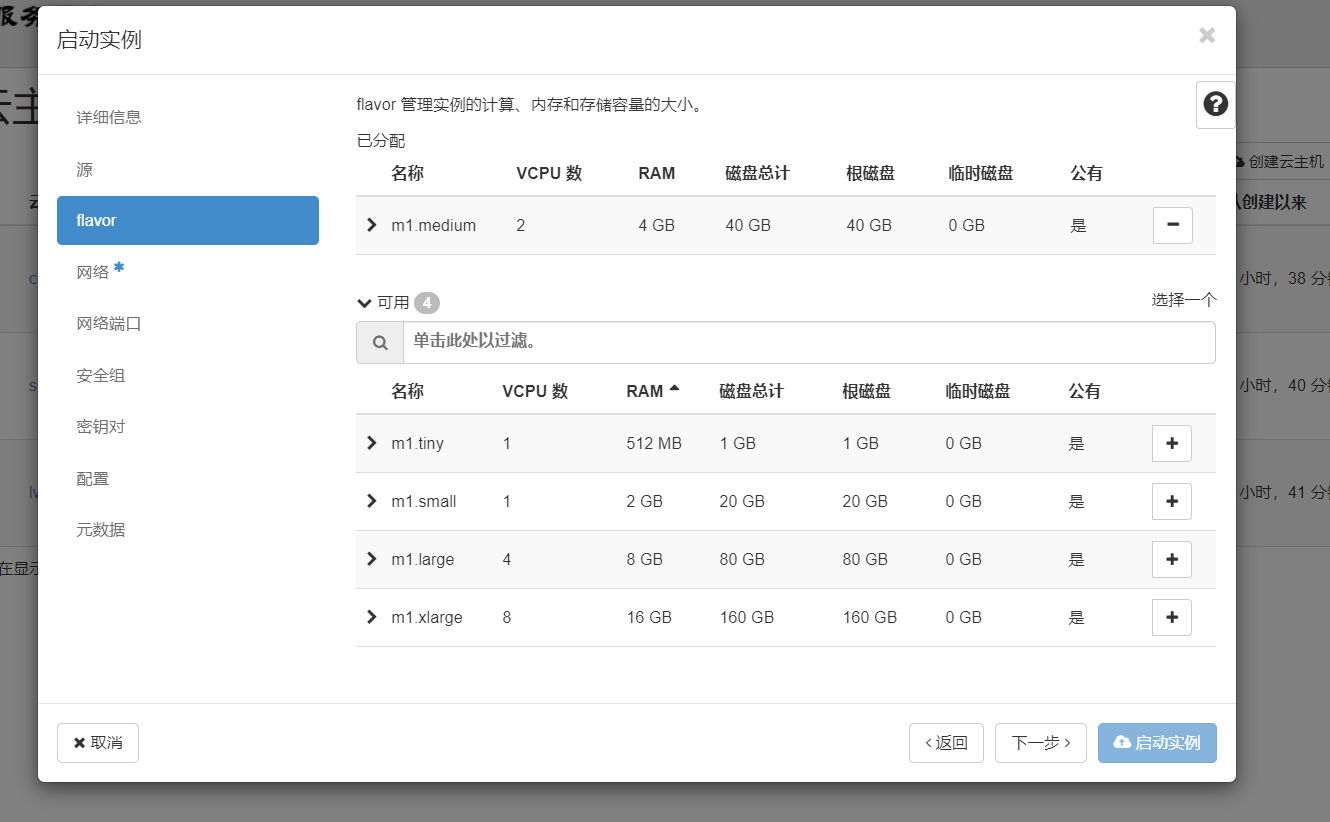Open the 配置 step
The height and width of the screenshot is (822, 1330).
click(188, 478)
